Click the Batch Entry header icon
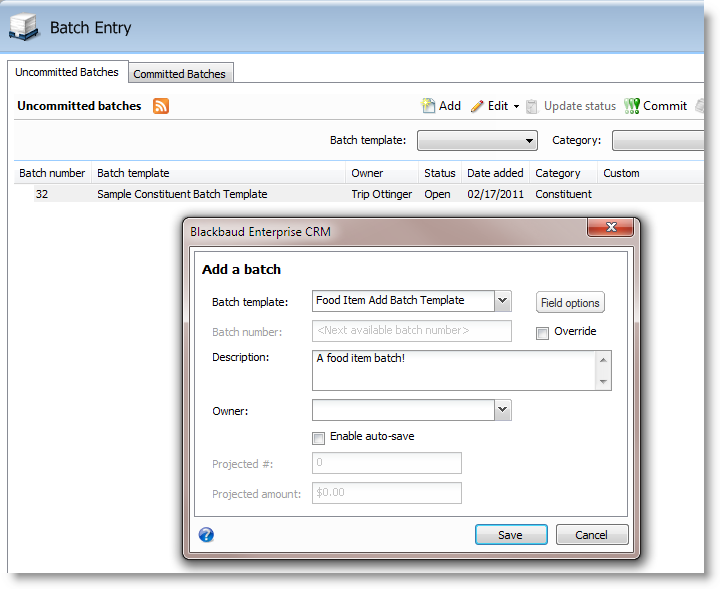The image size is (720, 589). (23, 28)
